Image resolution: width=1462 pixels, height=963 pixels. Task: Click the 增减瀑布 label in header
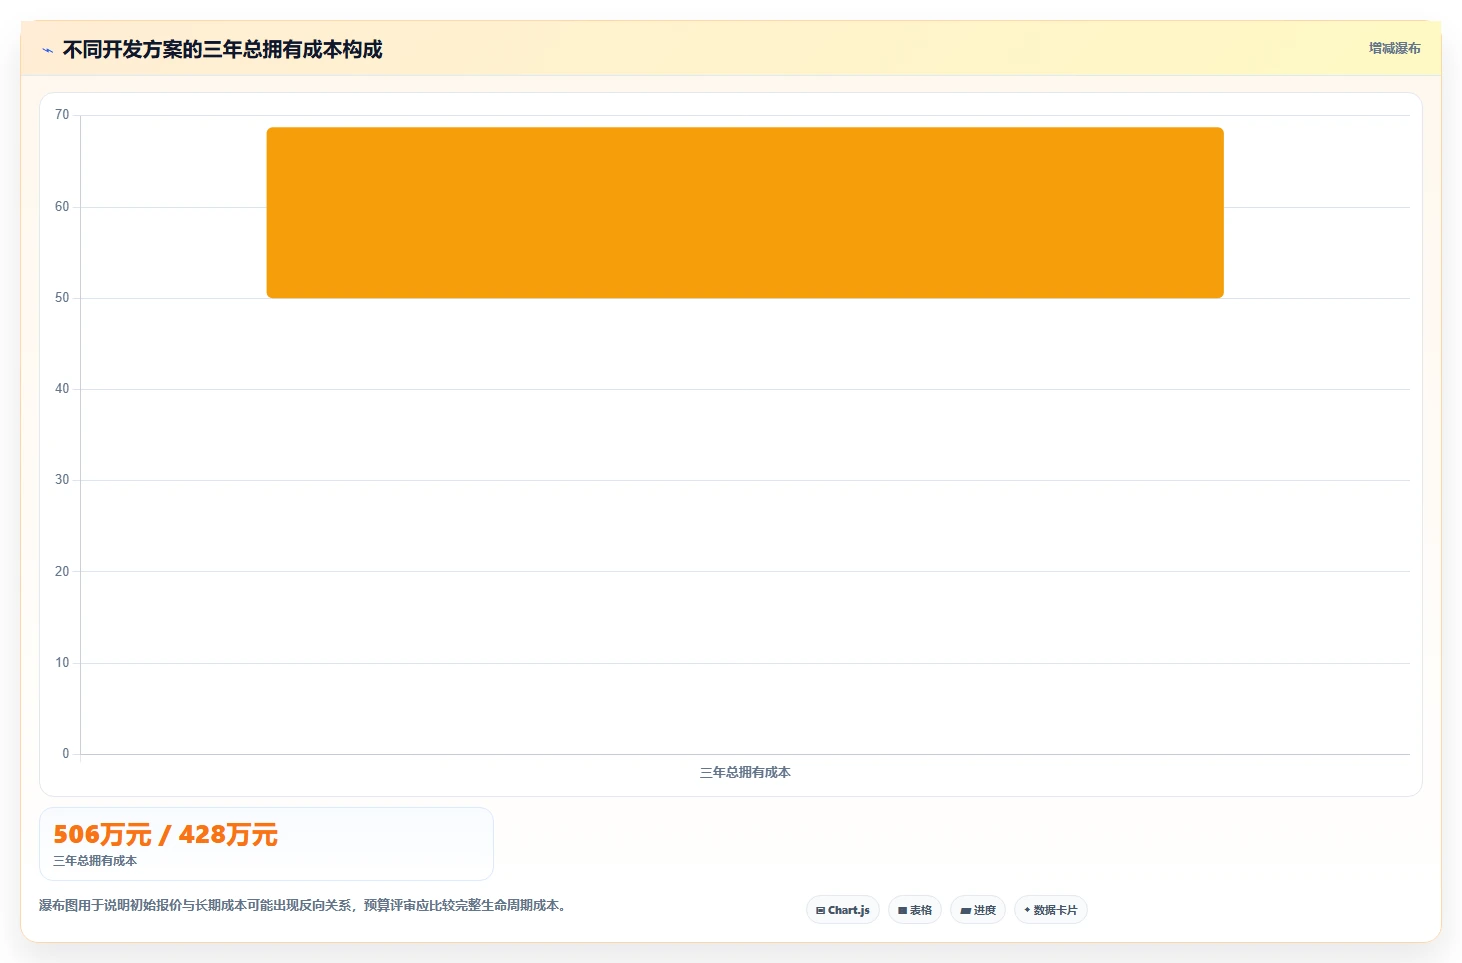click(x=1394, y=48)
